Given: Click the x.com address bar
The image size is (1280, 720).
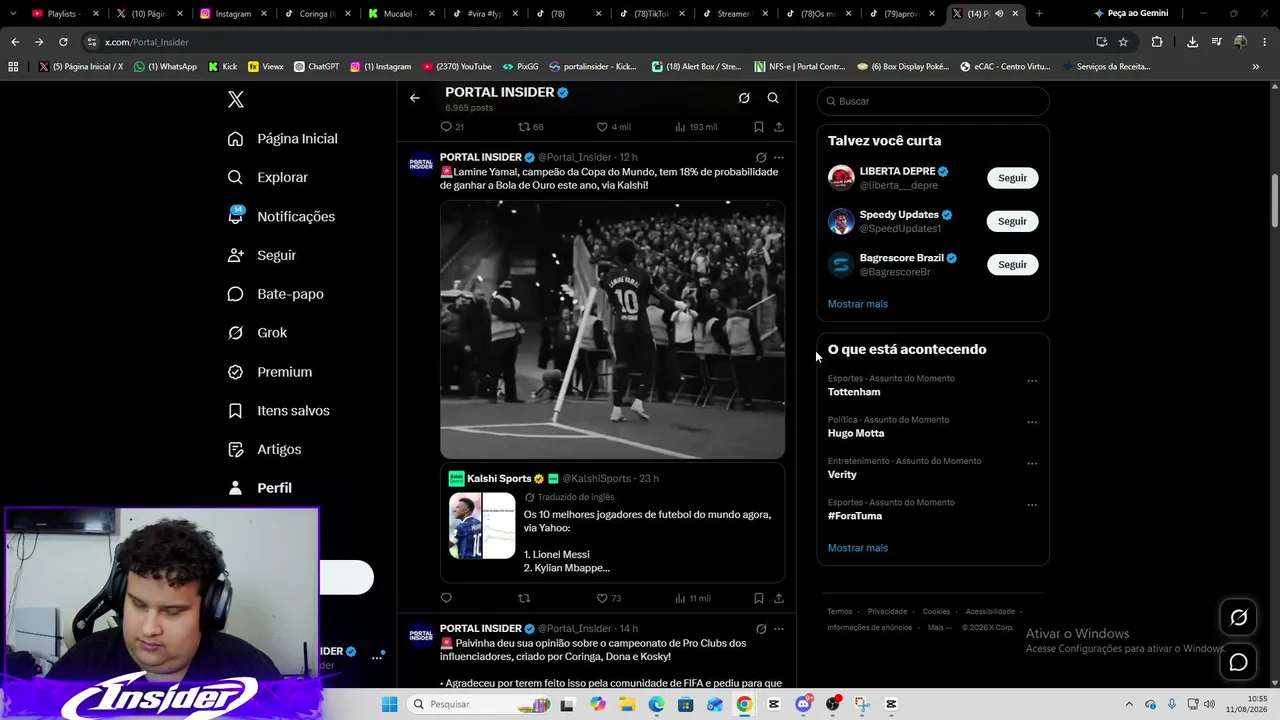Looking at the screenshot, I should [x=590, y=42].
